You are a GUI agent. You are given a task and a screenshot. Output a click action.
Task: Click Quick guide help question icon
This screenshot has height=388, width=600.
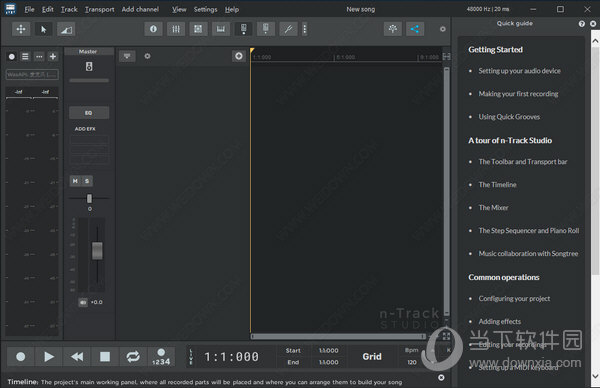coord(582,24)
